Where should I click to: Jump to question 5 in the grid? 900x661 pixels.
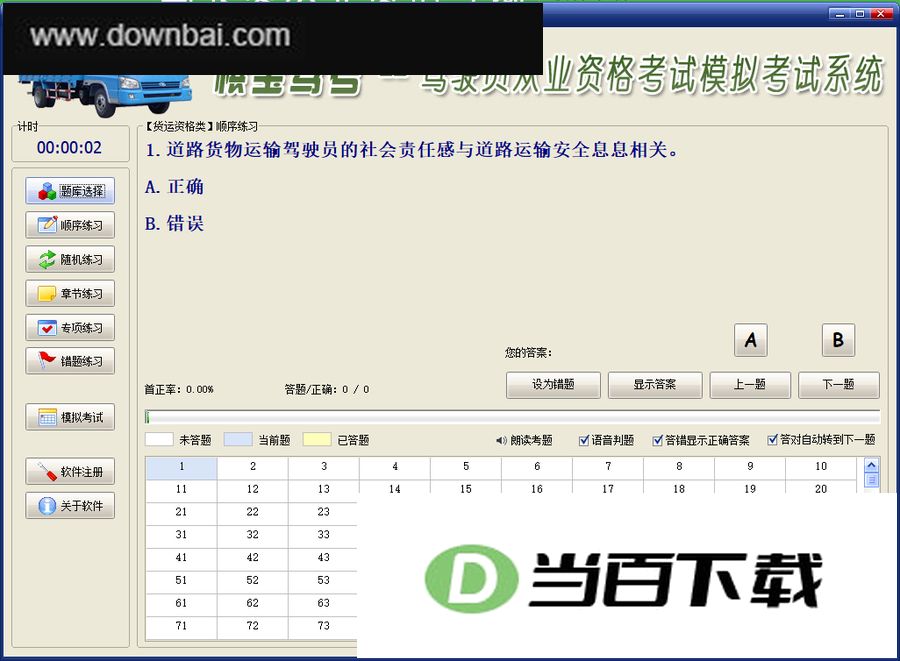[466, 467]
